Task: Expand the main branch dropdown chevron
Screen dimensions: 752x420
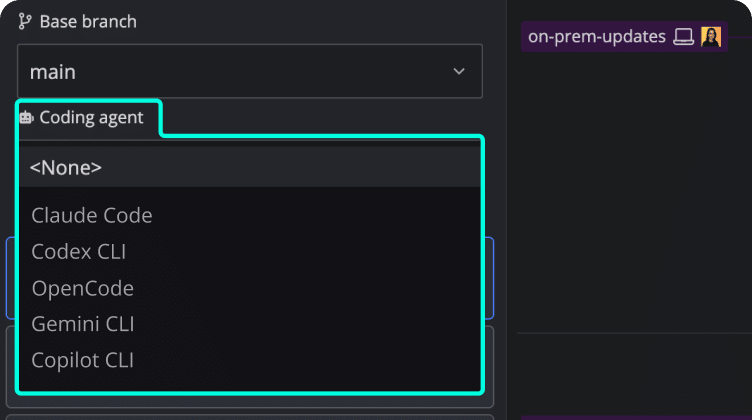Action: pyautogui.click(x=459, y=71)
